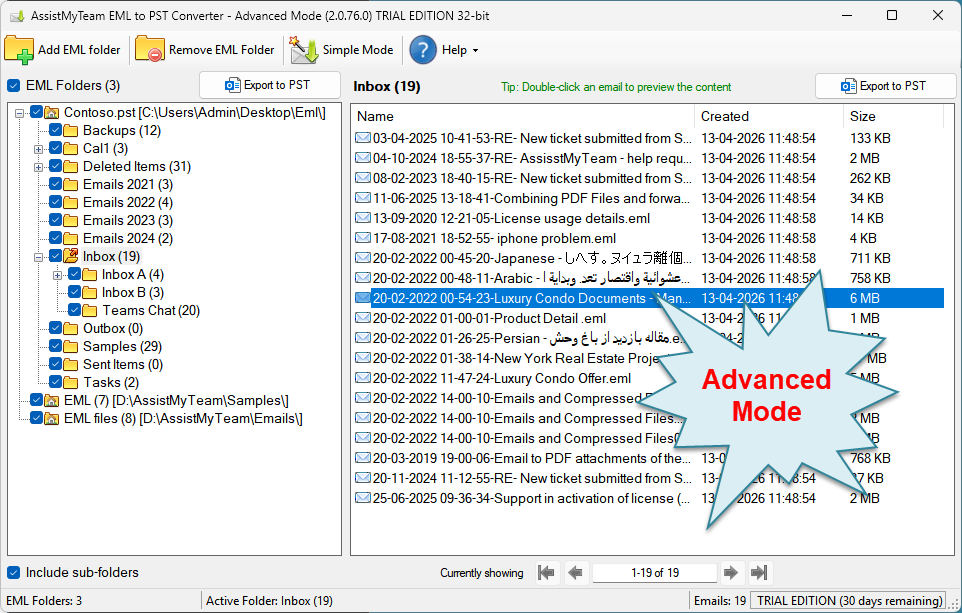Go to the first page of emails

[546, 573]
